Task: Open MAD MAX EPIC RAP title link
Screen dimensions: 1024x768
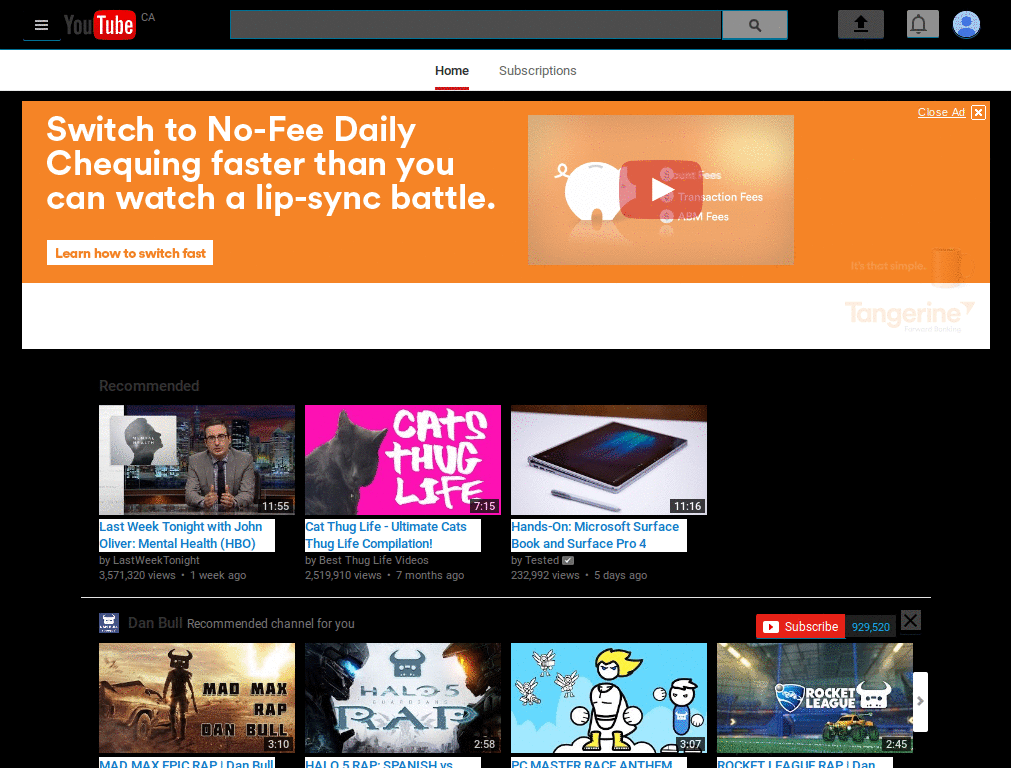Action: (187, 763)
